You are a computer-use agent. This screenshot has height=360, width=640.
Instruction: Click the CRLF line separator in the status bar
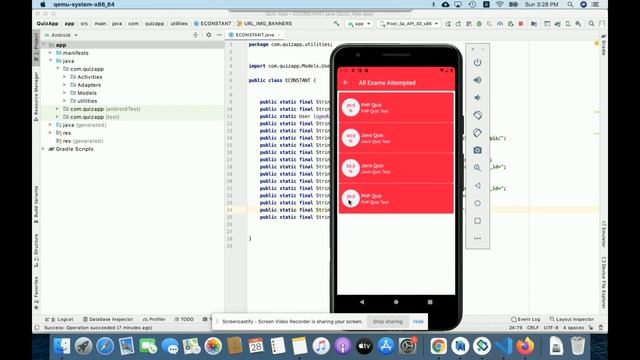coord(533,328)
